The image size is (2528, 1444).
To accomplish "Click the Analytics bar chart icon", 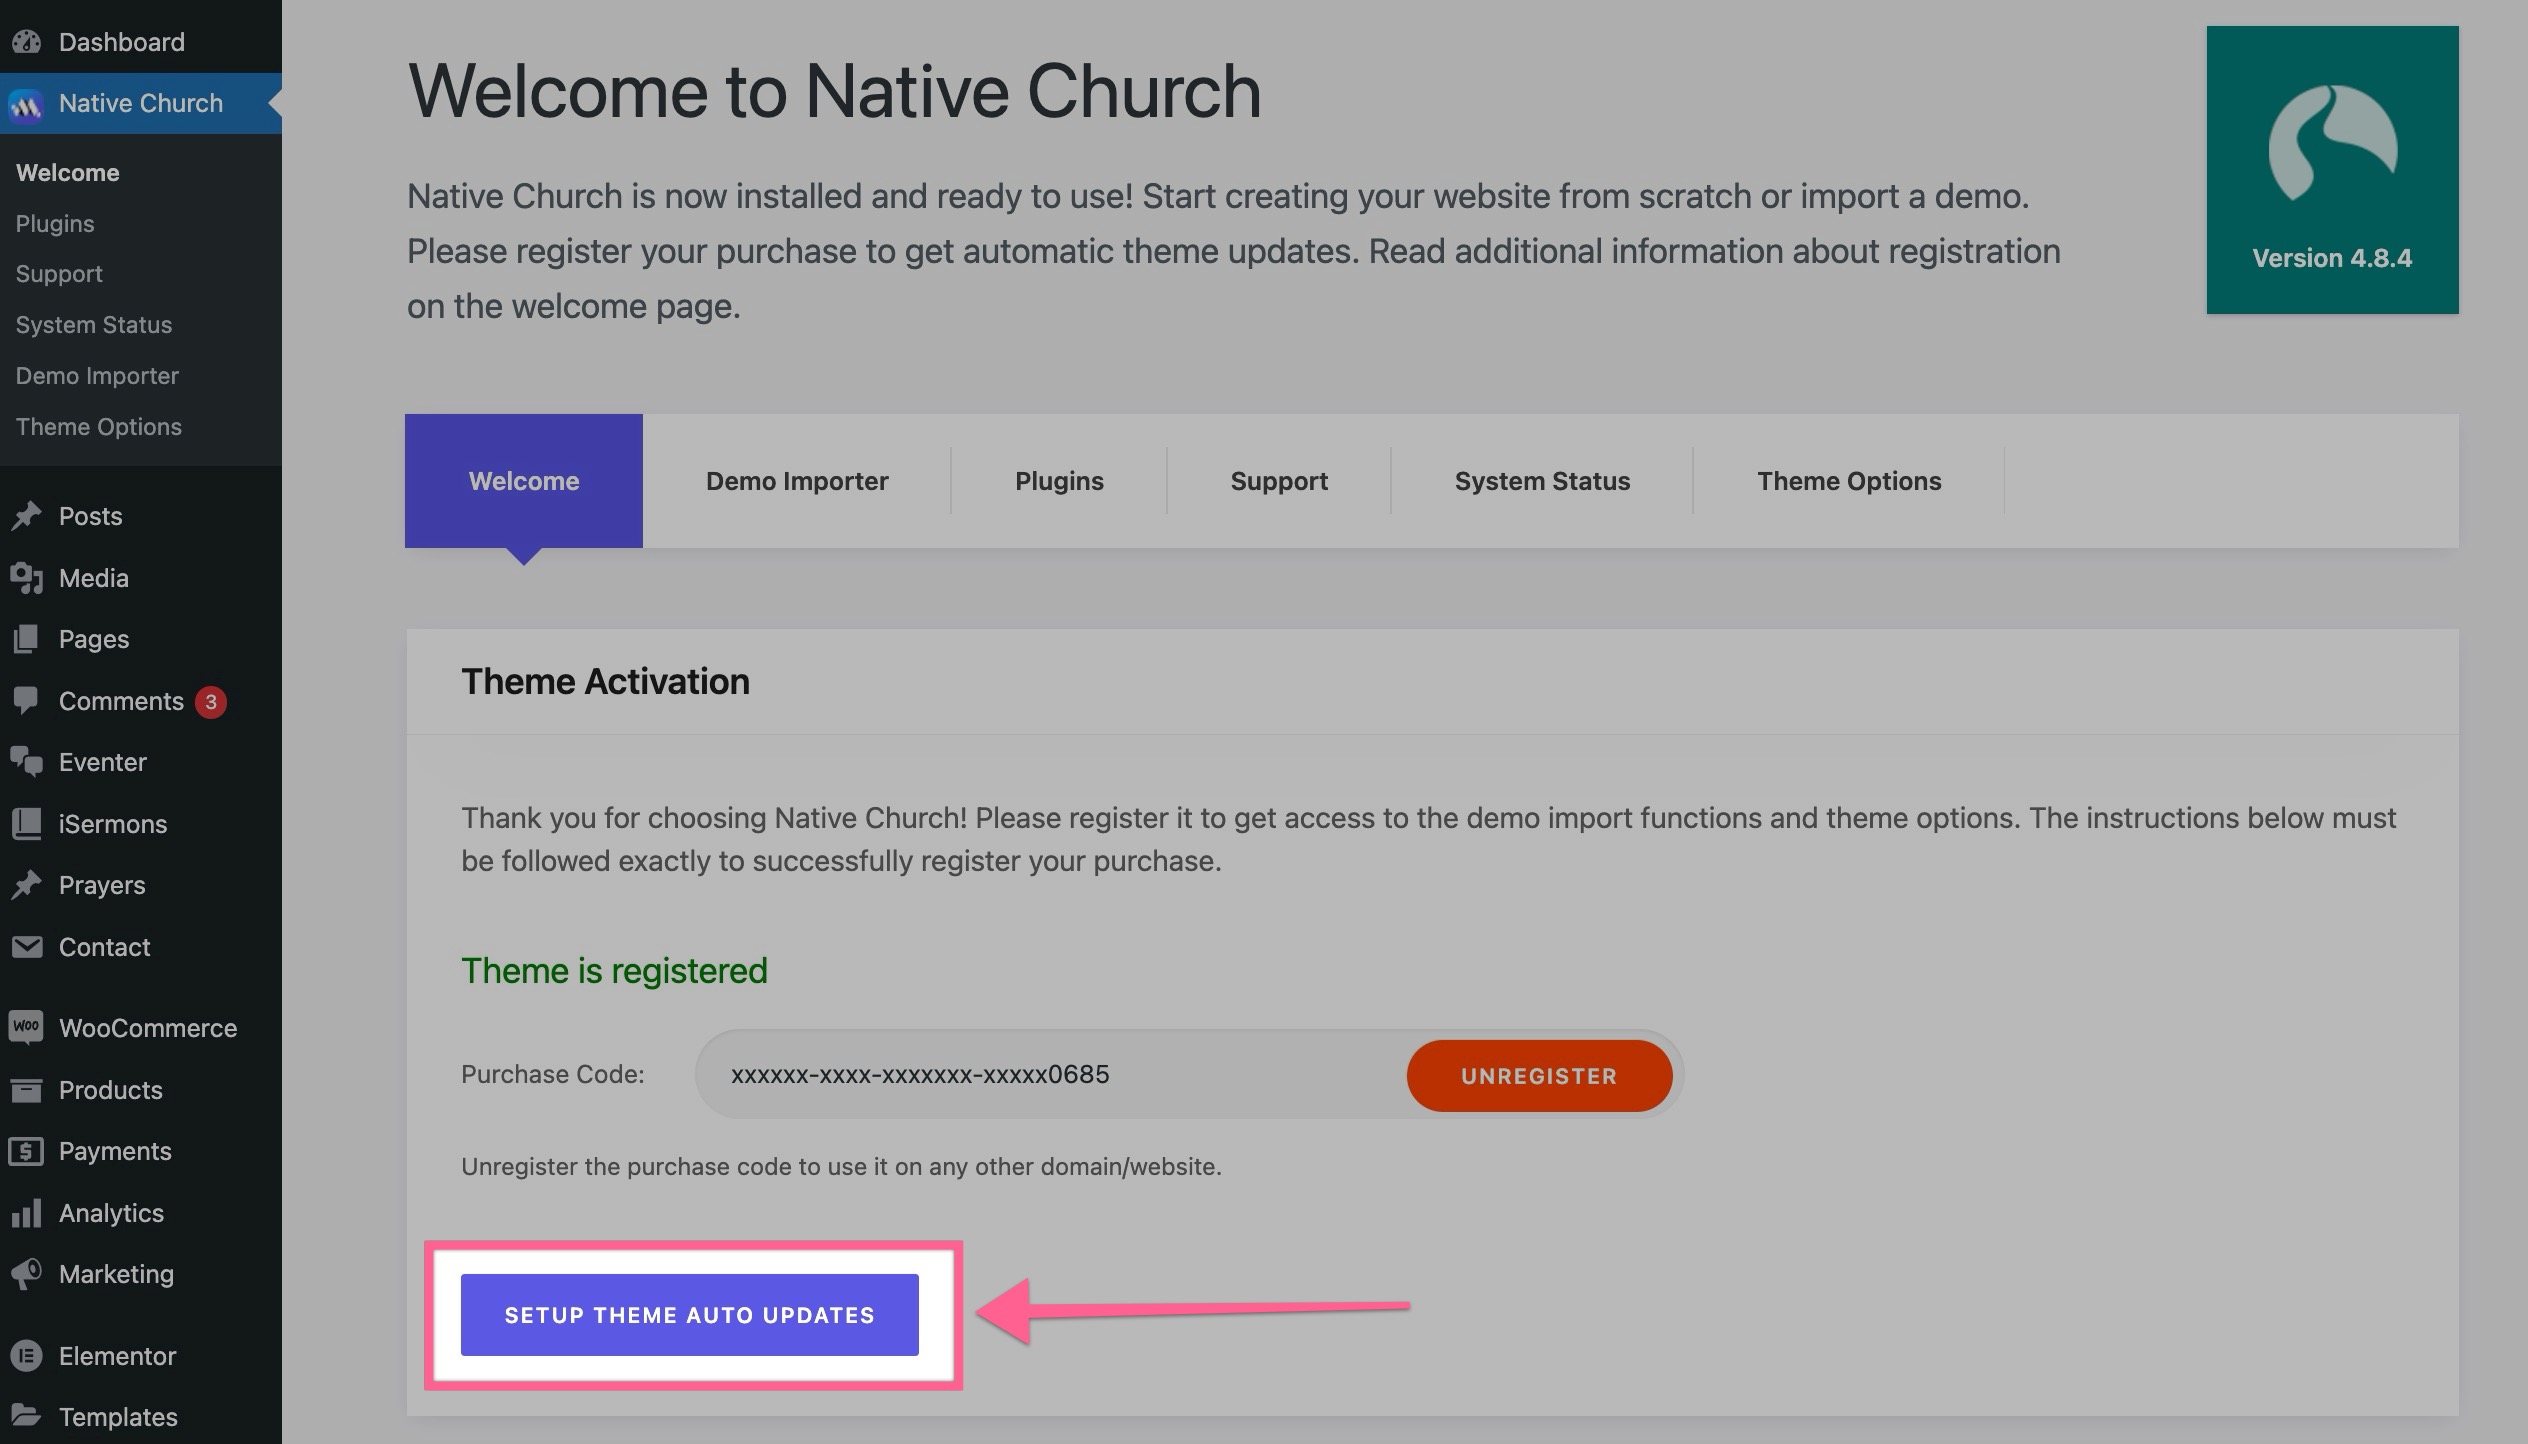I will pos(27,1213).
